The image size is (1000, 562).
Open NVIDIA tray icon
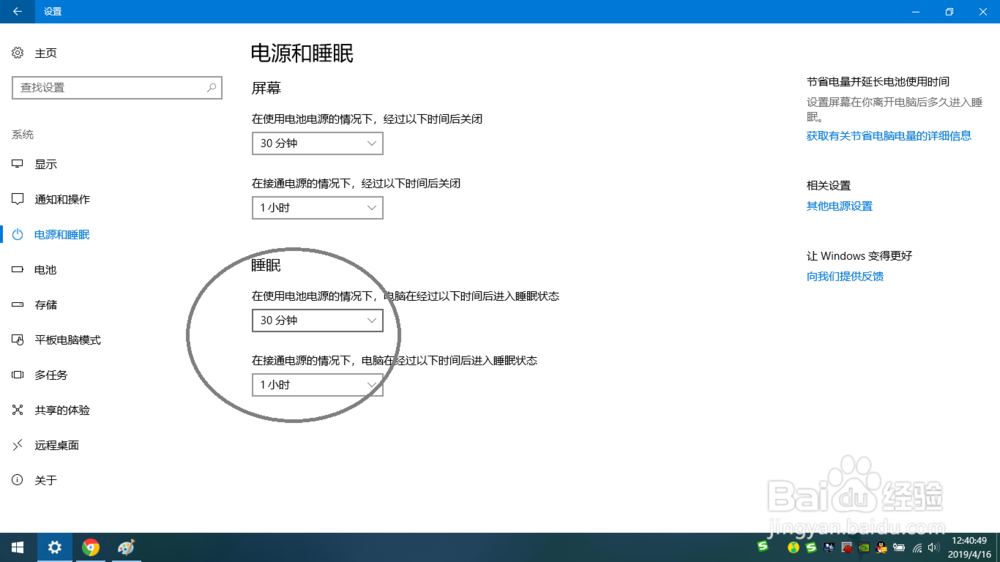click(x=864, y=547)
